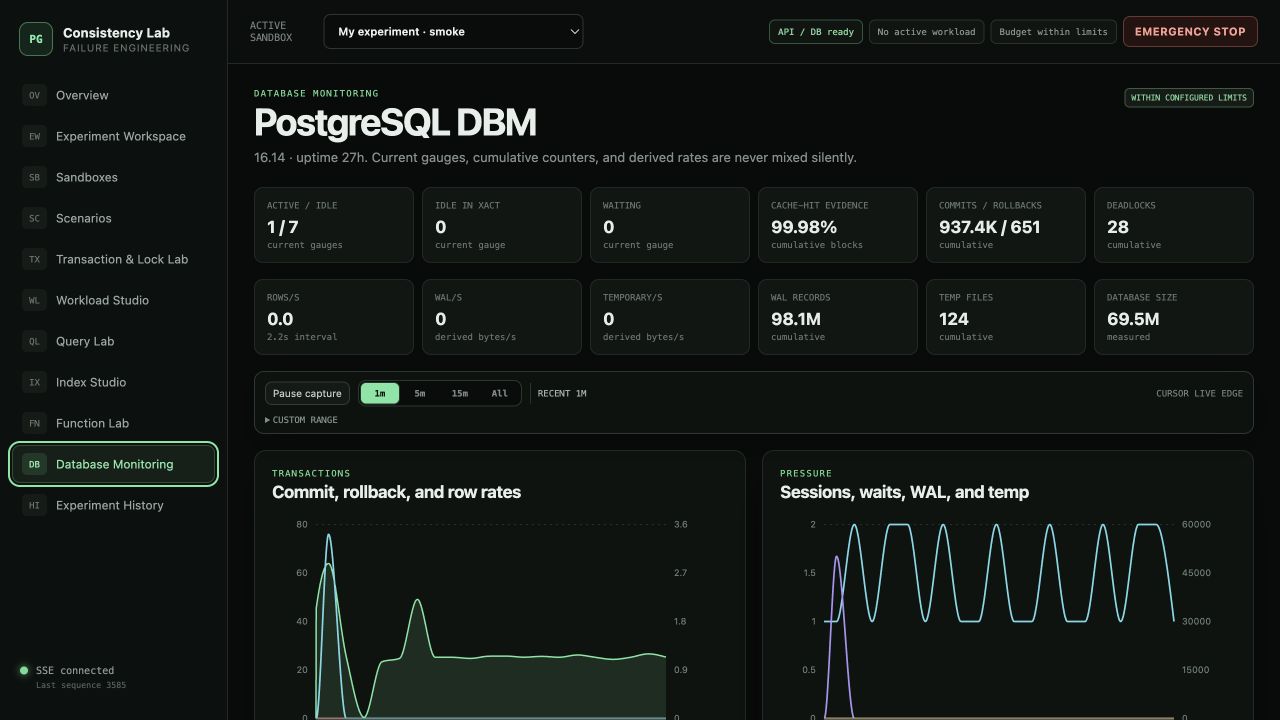Screen dimensions: 1280x720
Task: Click the Database Size 69.5M card
Action: 1174,317
